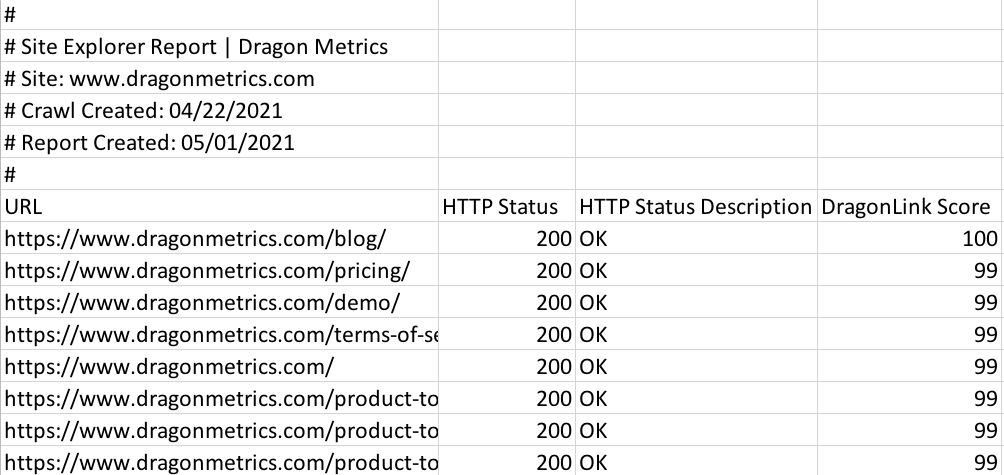Screen dimensions: 1004x475
Task: Click the HTTP Status Description header cell
Action: pos(695,207)
